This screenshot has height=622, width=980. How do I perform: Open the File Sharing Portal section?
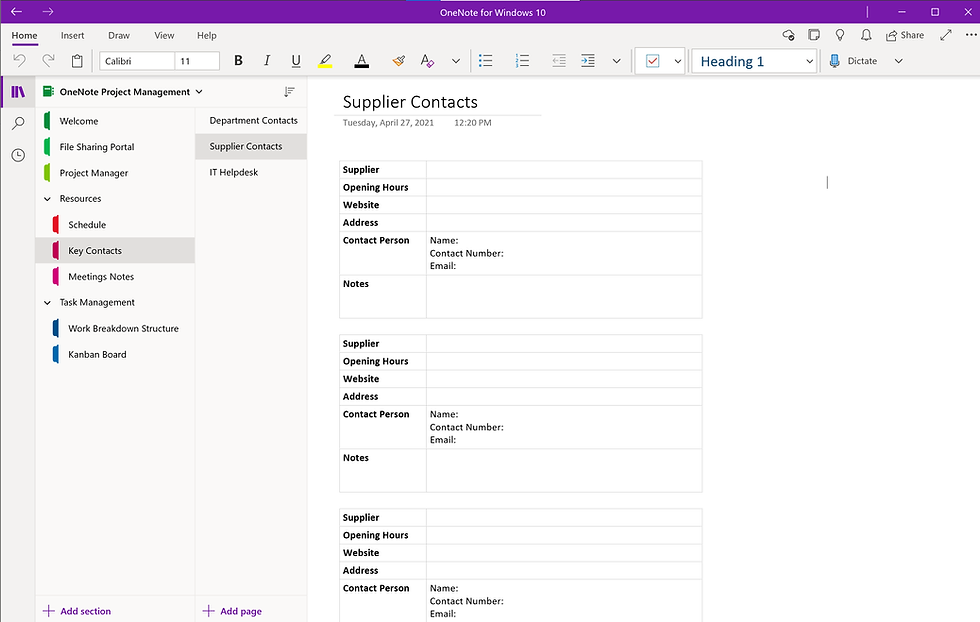coord(115,147)
